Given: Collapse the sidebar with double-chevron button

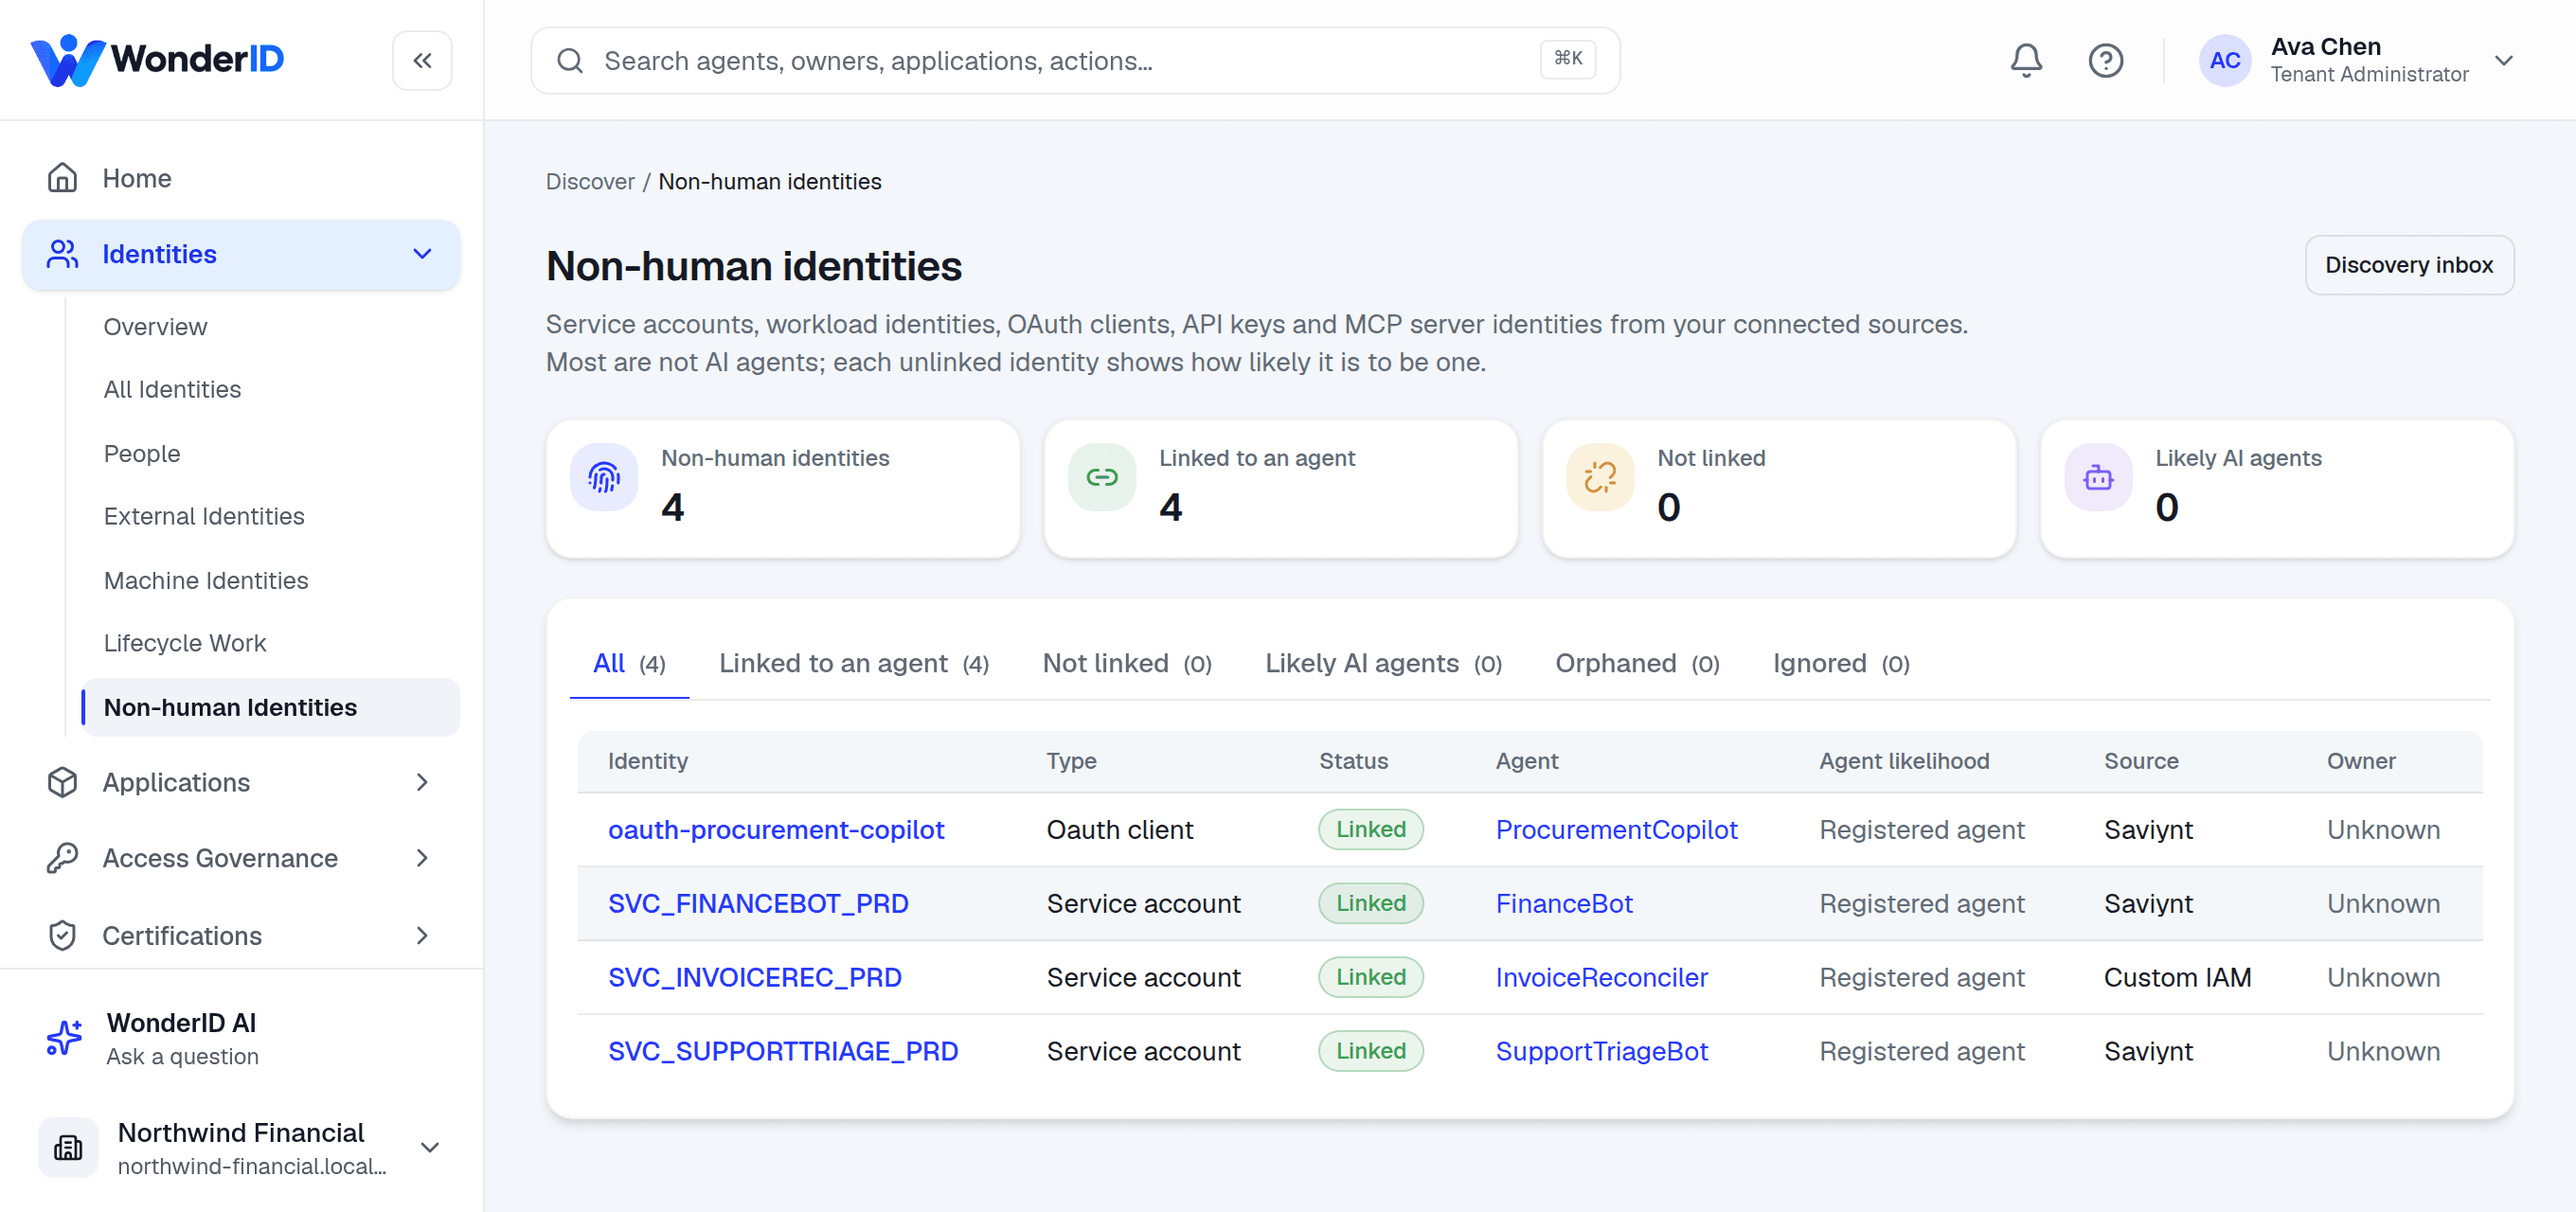Looking at the screenshot, I should [x=422, y=60].
